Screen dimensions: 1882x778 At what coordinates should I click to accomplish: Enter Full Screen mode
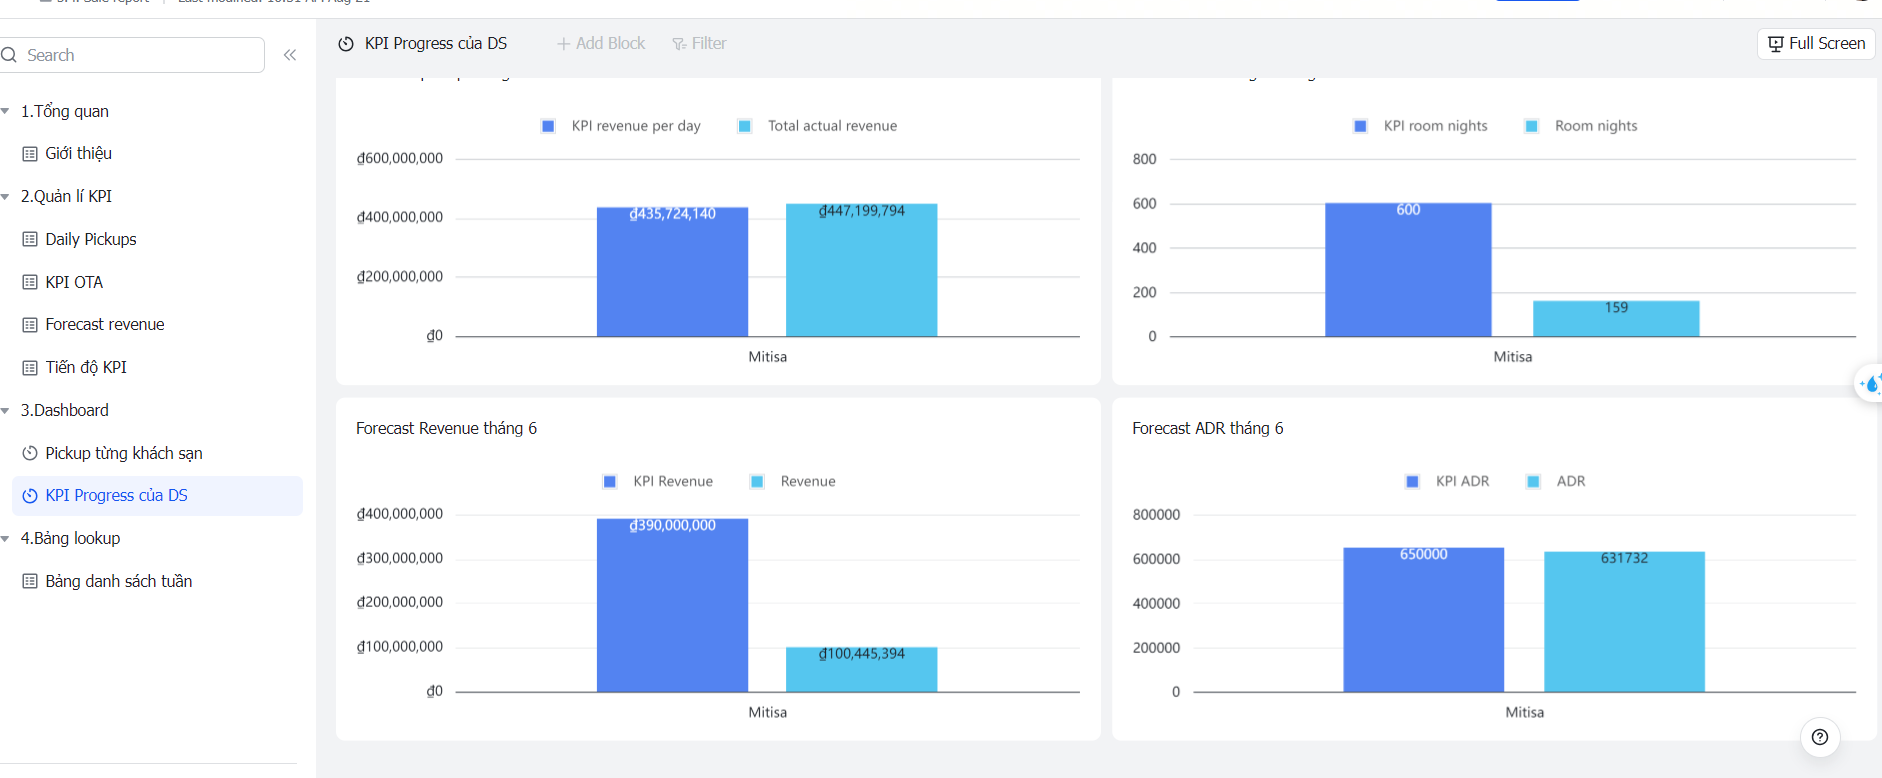(1816, 44)
